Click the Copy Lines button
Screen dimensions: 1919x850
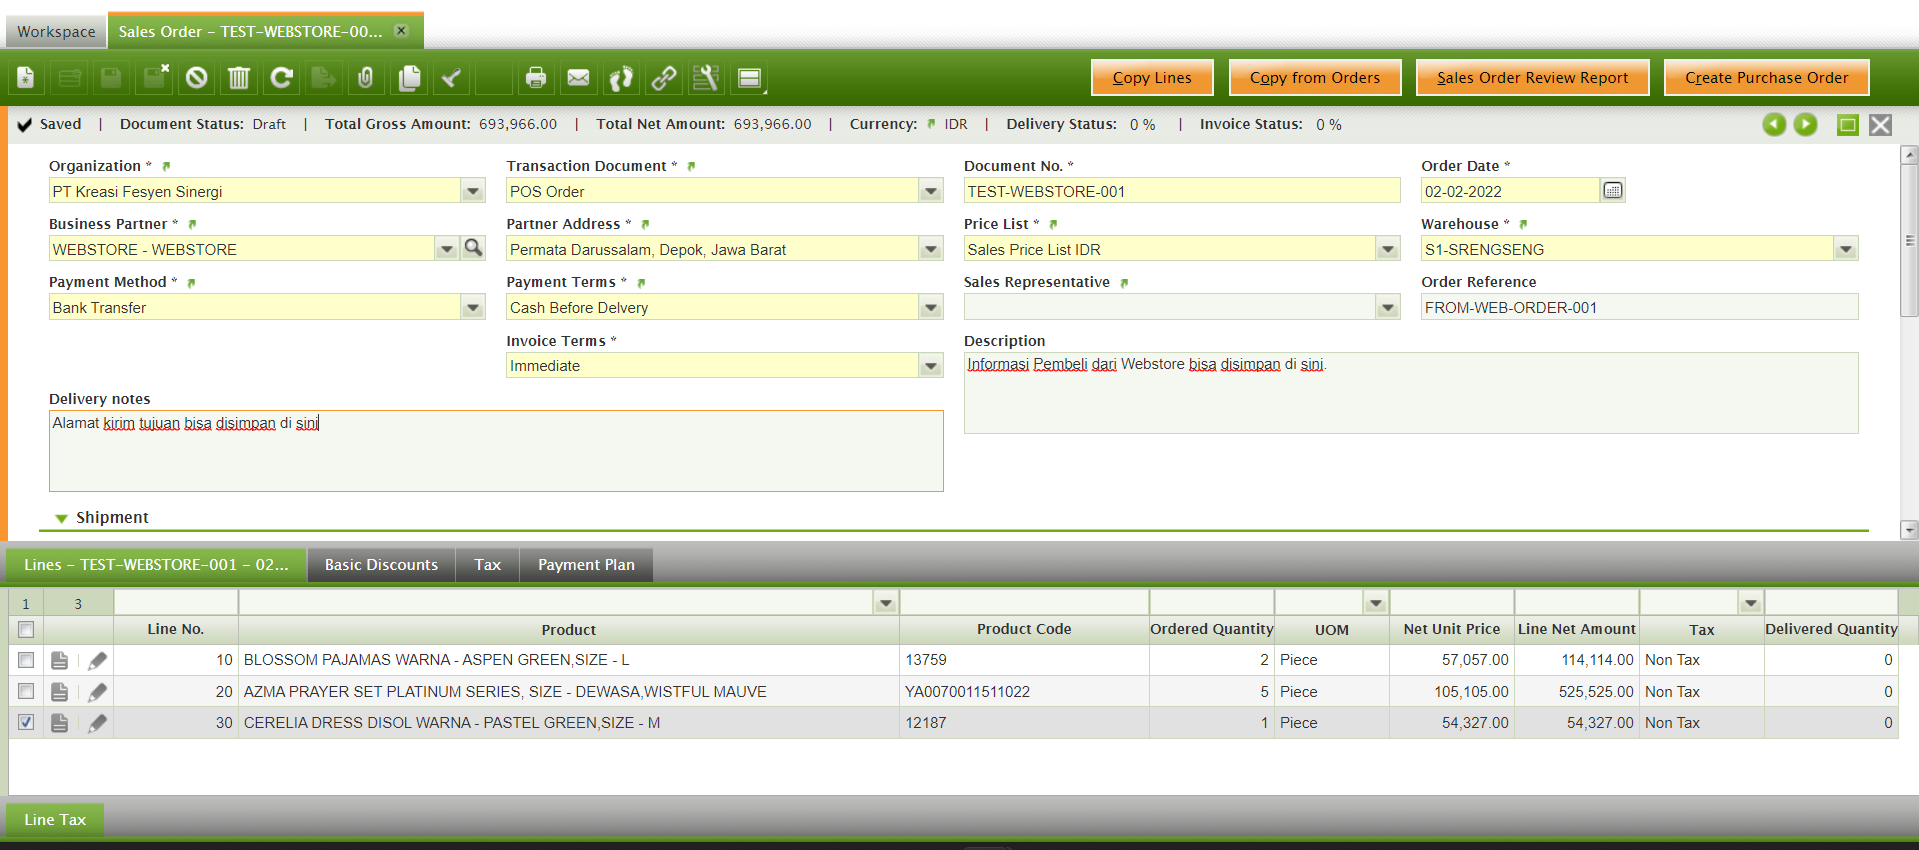[1152, 78]
